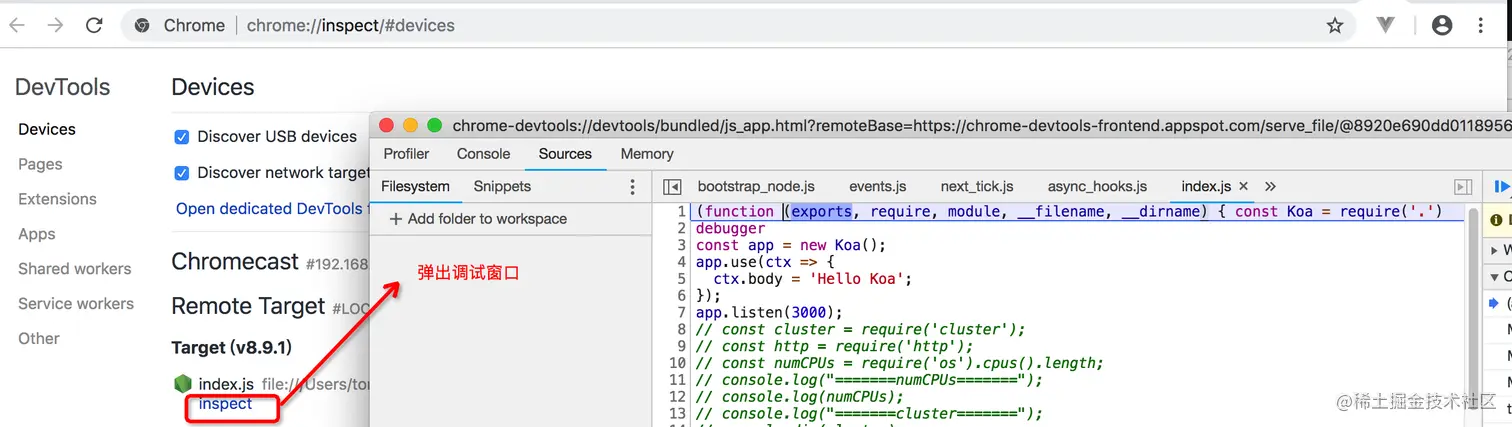1512x427 pixels.
Task: Click the browser back arrow
Action: coord(17,25)
